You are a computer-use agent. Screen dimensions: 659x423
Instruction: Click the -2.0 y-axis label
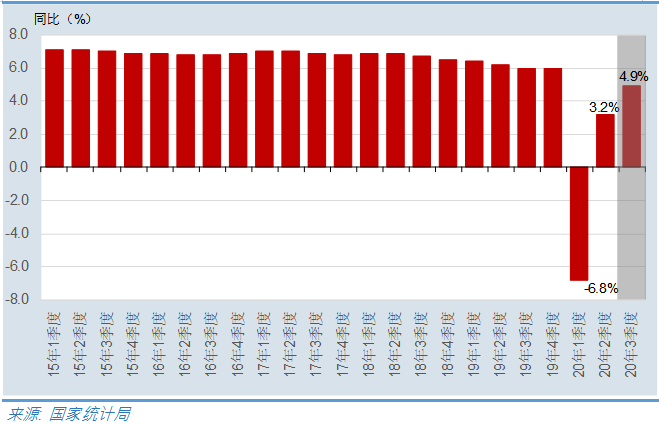pyautogui.click(x=17, y=200)
